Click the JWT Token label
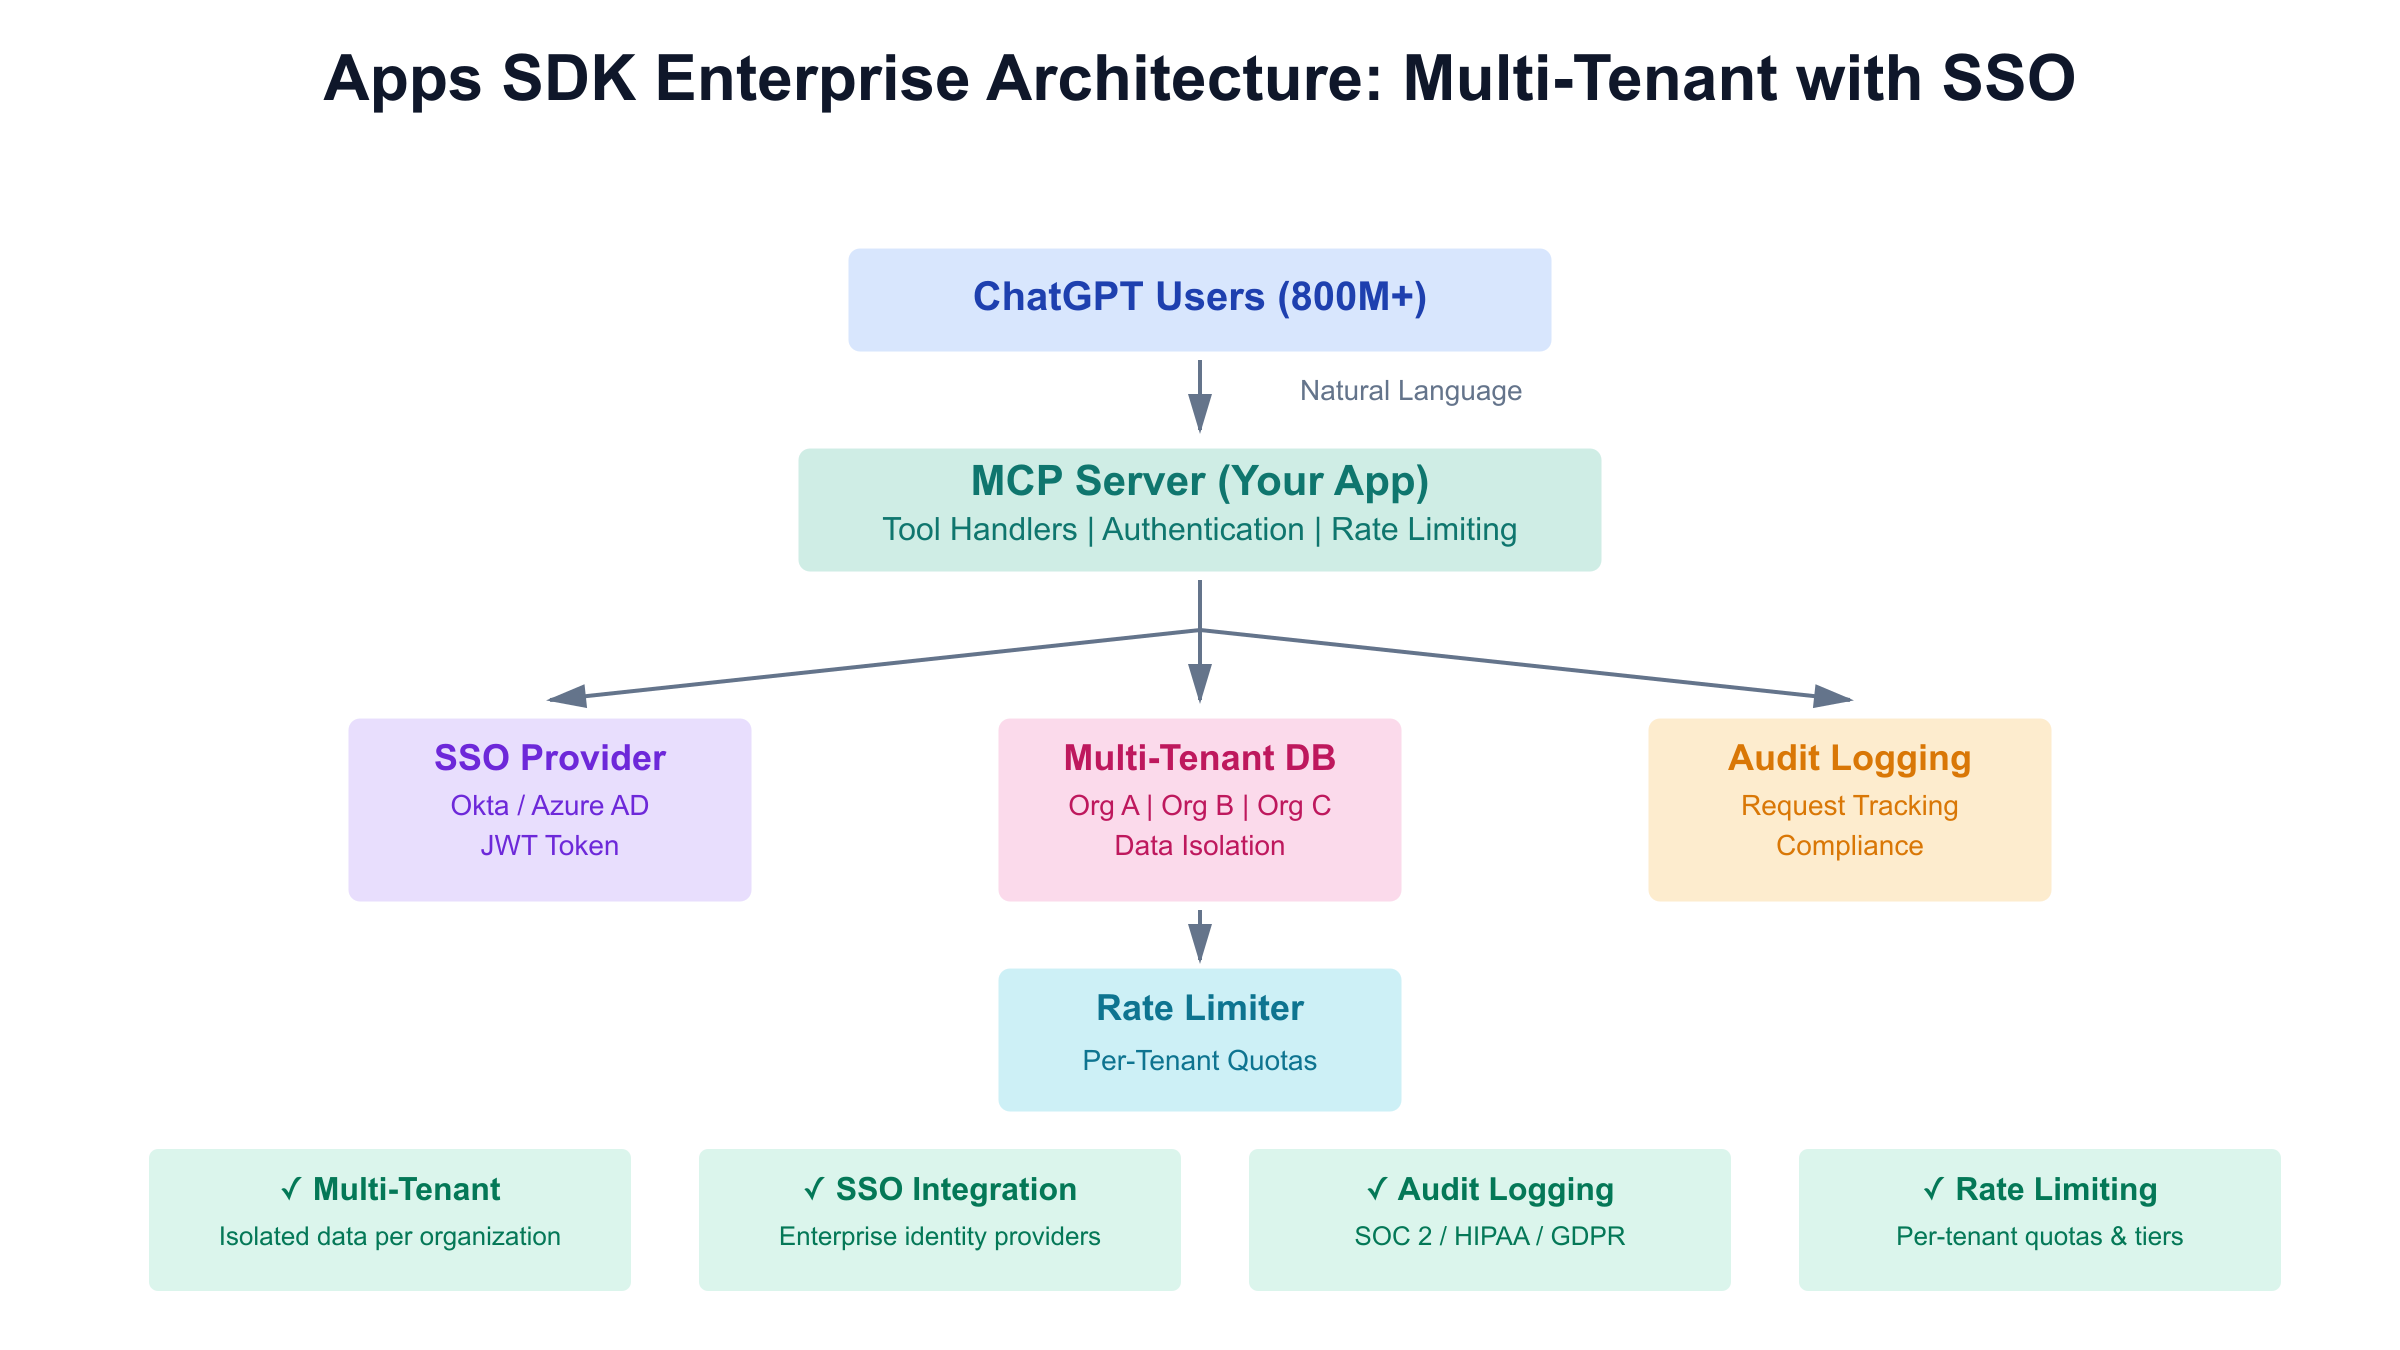 pos(549,846)
